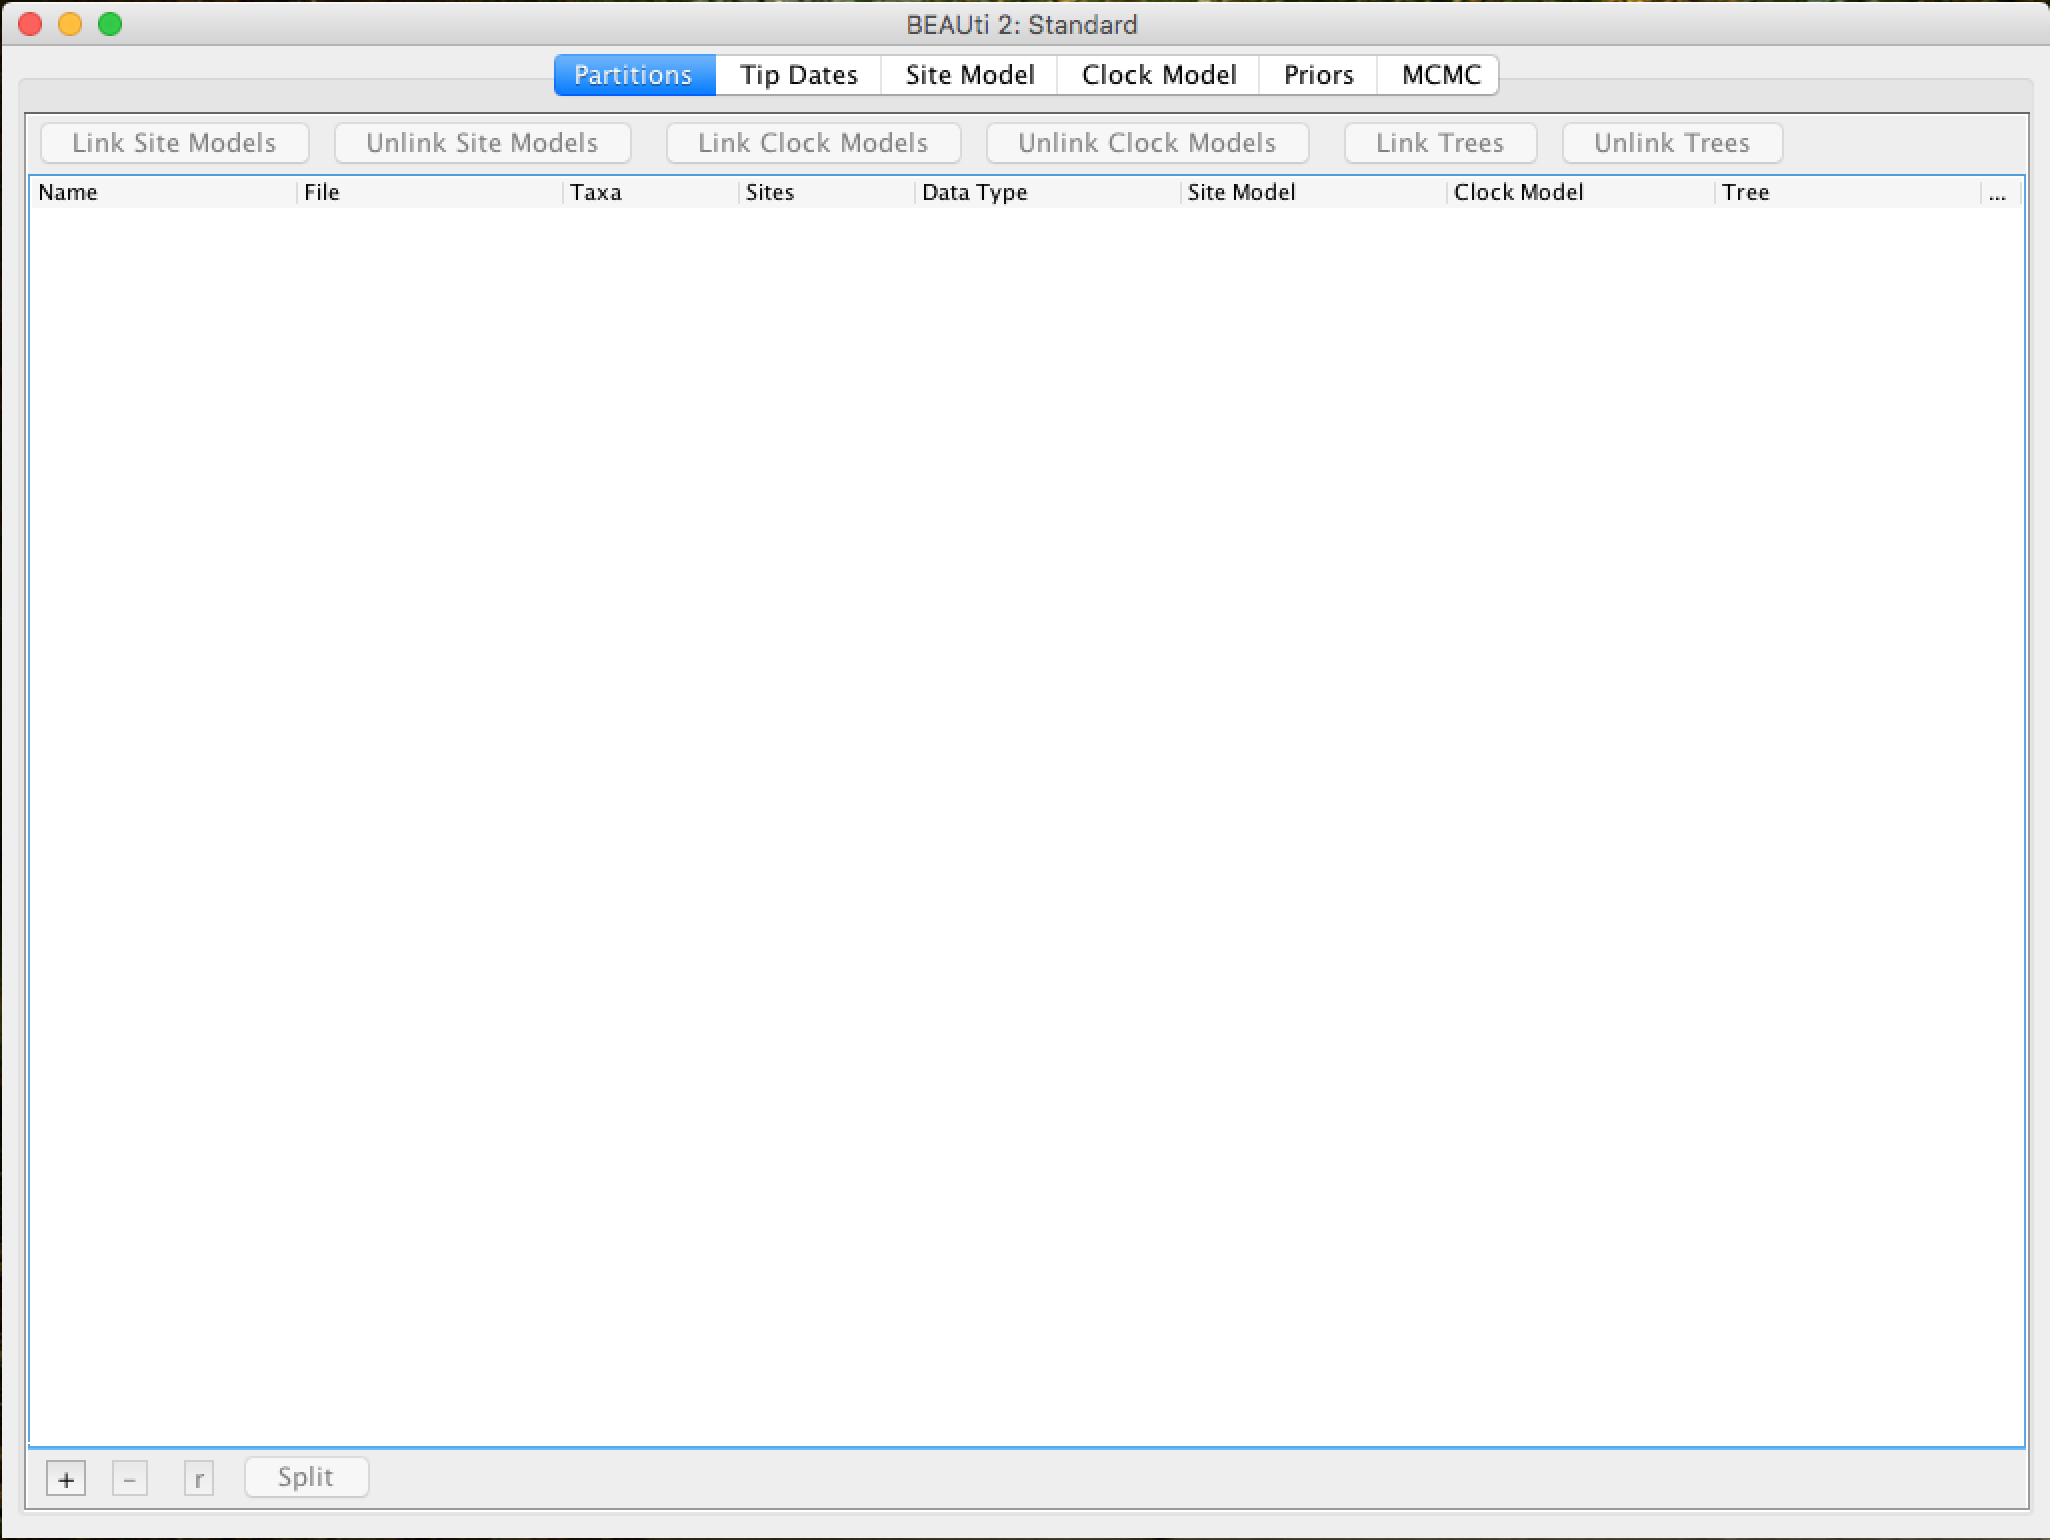This screenshot has height=1540, width=2050.
Task: Click Link Site Models button
Action: pos(174,143)
